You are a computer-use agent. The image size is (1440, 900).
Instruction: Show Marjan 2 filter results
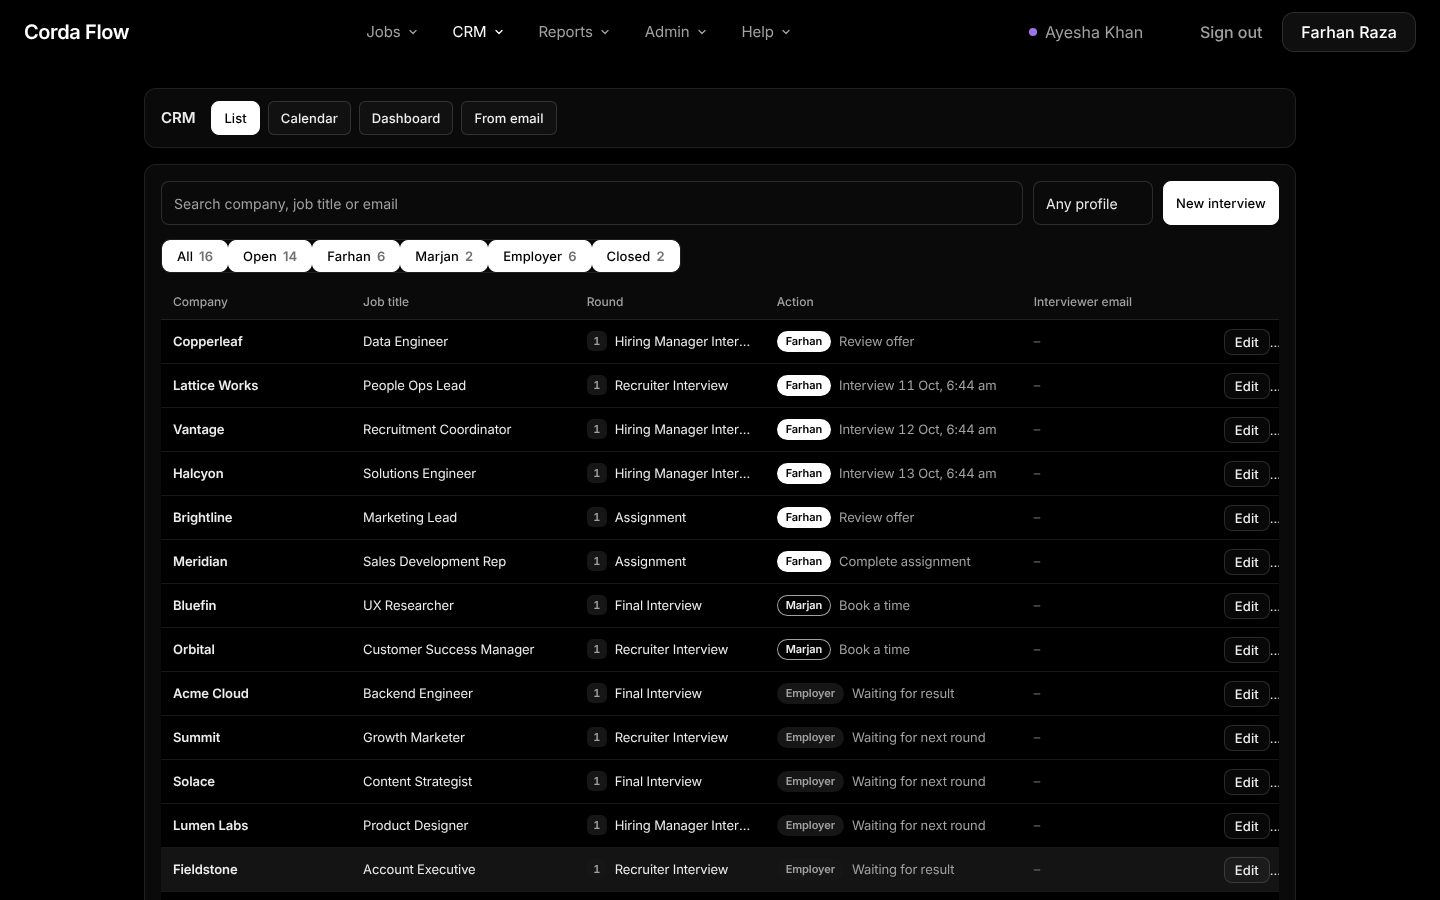pos(444,256)
